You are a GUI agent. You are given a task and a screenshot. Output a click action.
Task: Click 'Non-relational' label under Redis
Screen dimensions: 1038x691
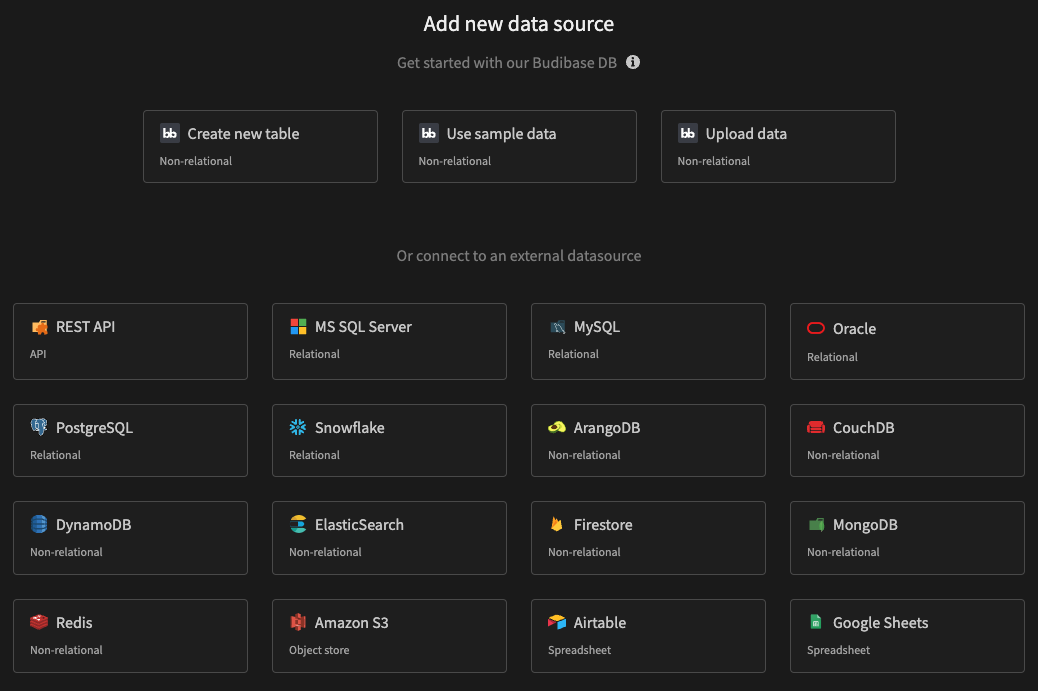(x=66, y=650)
